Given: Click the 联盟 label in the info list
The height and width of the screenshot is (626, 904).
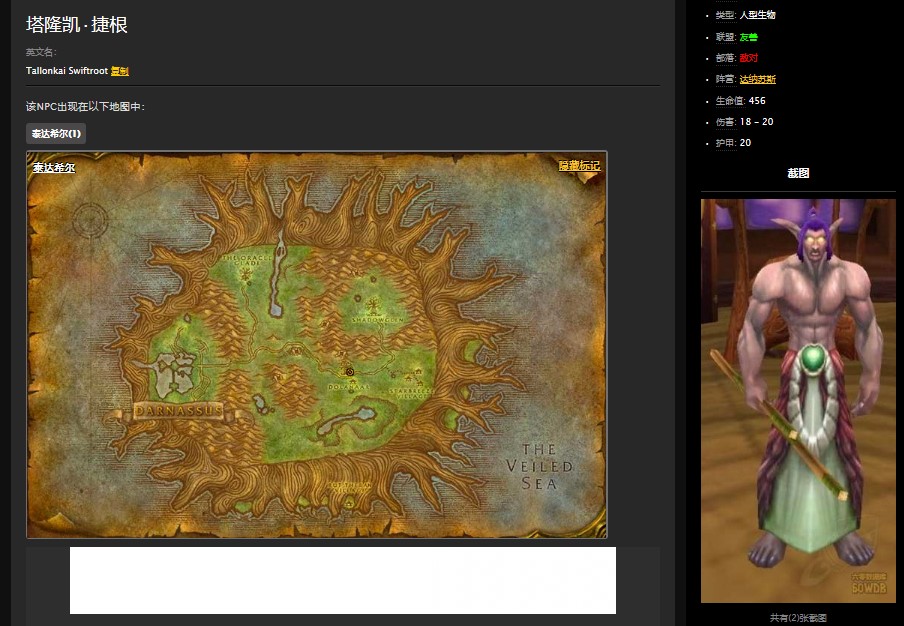Looking at the screenshot, I should tap(725, 37).
